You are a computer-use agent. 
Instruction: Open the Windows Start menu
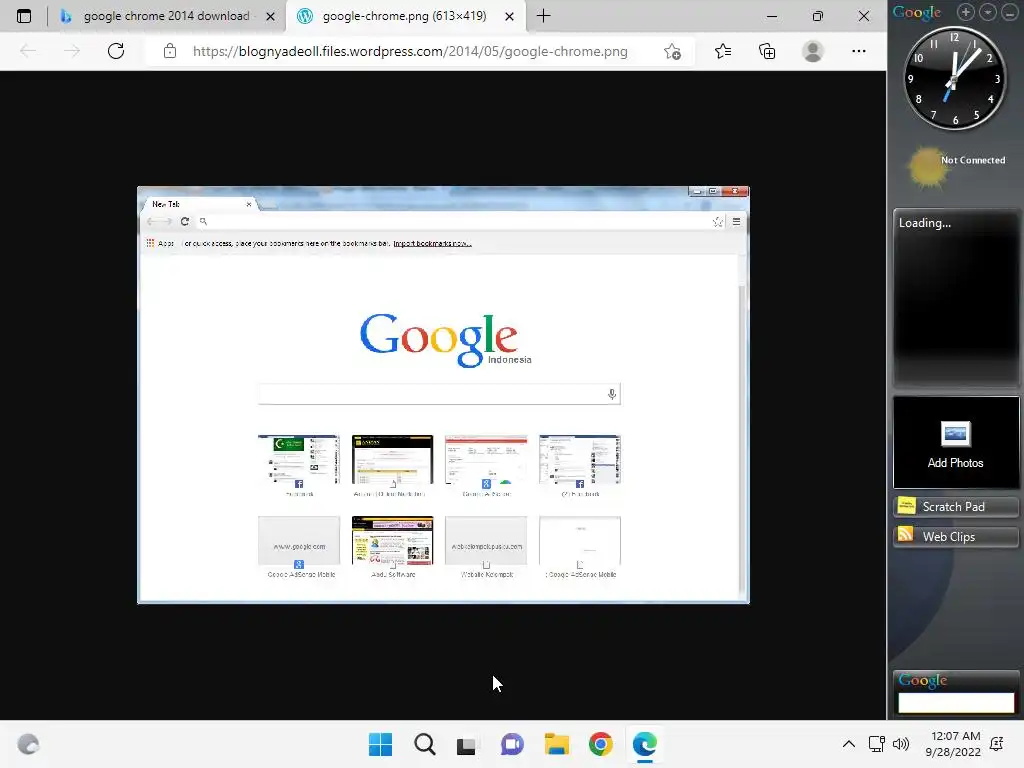[x=381, y=744]
